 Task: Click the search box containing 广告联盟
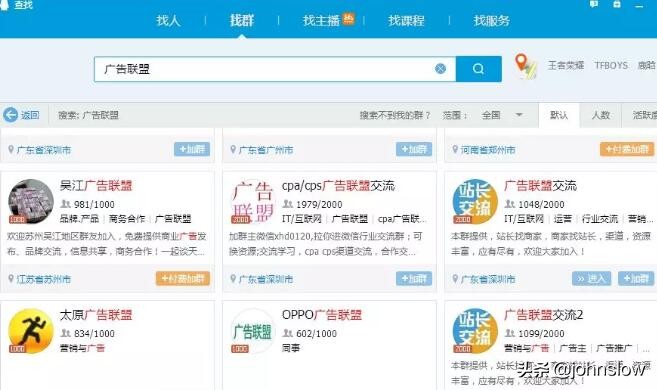coord(275,69)
